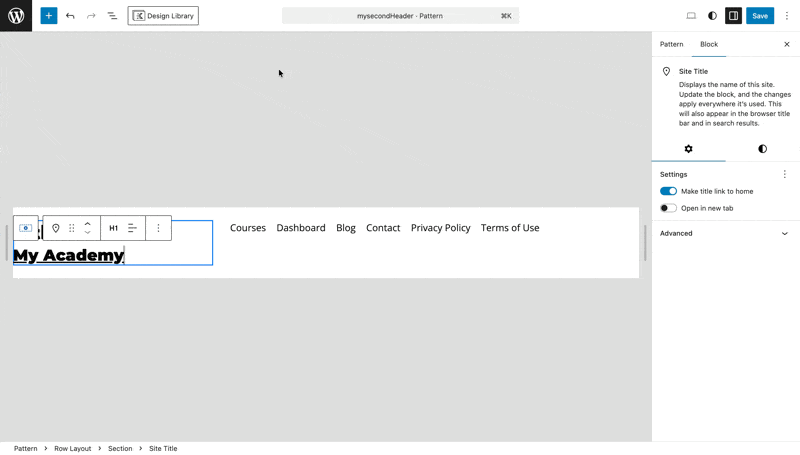Enable Open in new tab switch

tap(668, 208)
